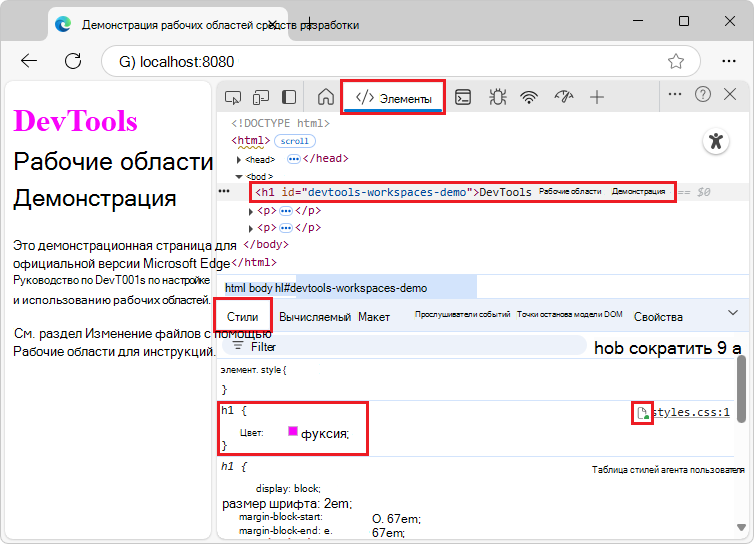The image size is (754, 544).
Task: Switch to the Свойства tab
Action: coord(658,317)
